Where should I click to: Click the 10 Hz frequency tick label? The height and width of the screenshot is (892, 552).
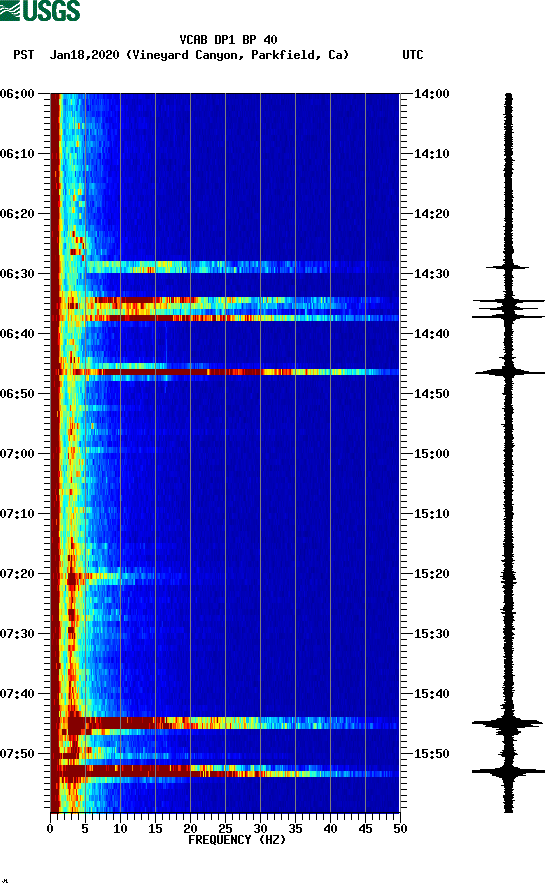coord(120,829)
